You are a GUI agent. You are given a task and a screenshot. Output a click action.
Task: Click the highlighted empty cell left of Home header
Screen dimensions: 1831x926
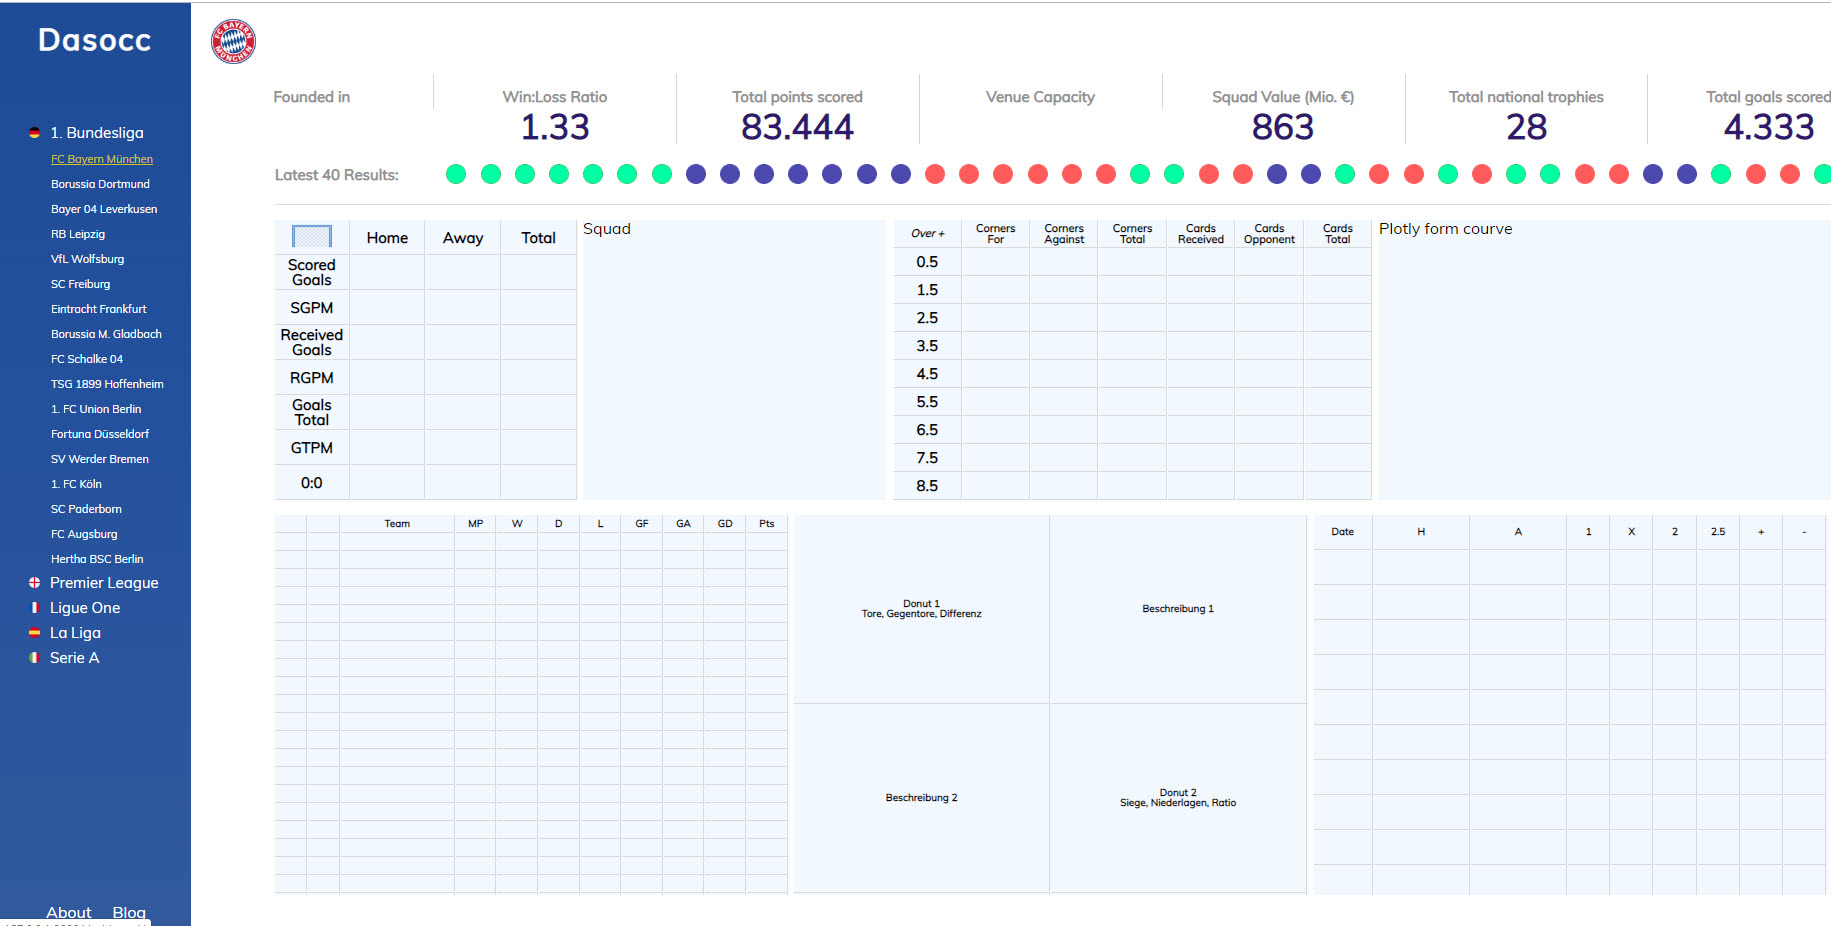(x=312, y=237)
